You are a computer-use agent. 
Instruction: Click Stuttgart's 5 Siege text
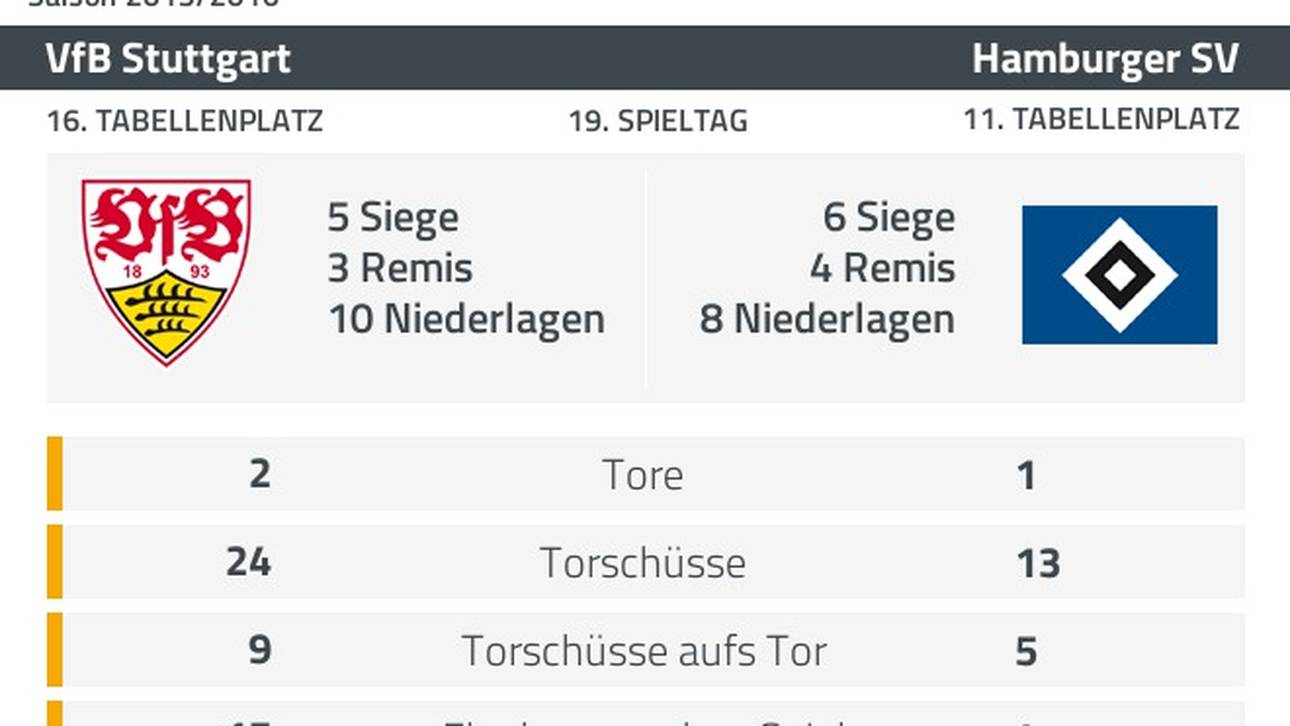393,217
